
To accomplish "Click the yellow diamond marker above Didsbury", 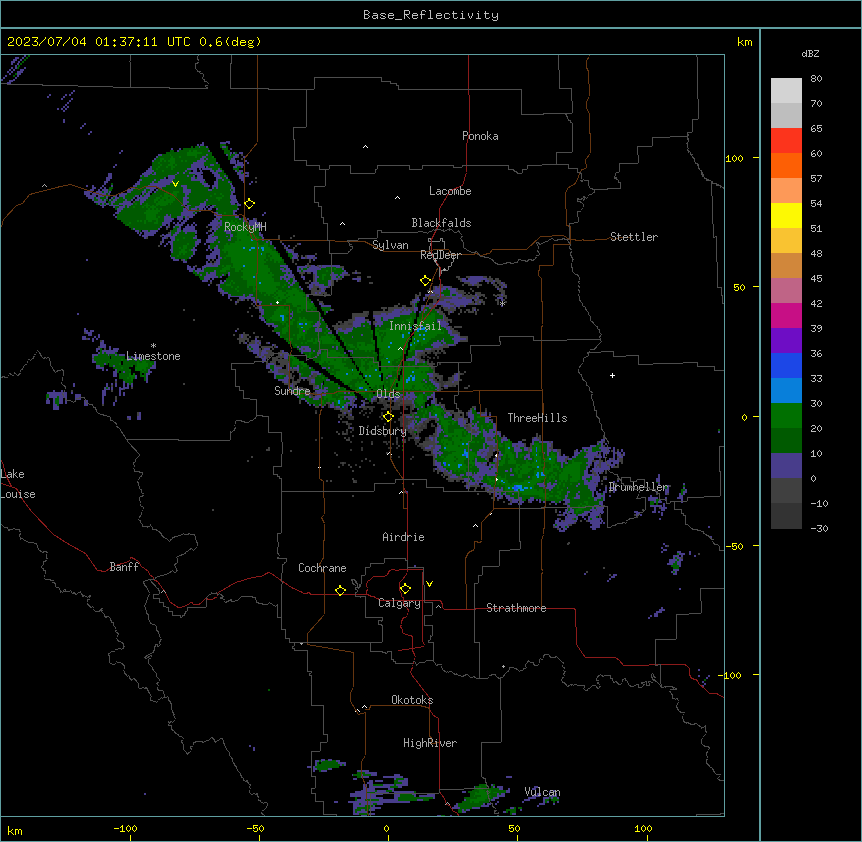I will tap(388, 417).
